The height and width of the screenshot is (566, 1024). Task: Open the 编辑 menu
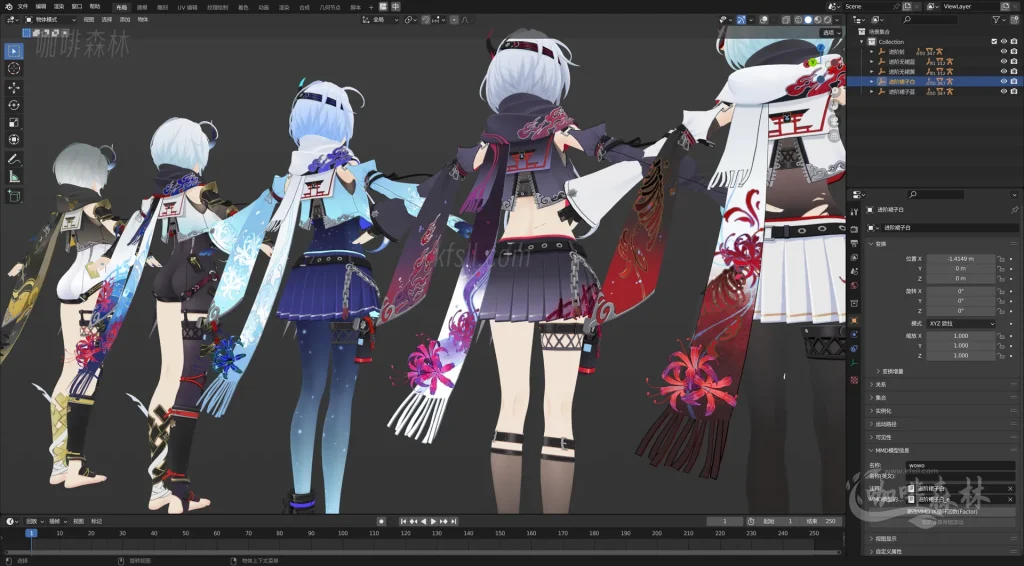point(40,7)
